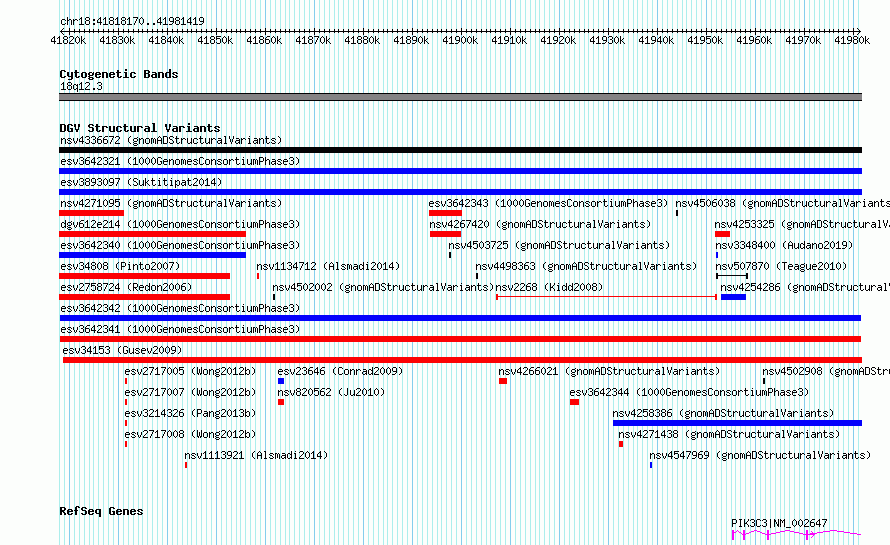890x545 pixels.
Task: Click nsv4253325 variant label
Action: click(802, 224)
